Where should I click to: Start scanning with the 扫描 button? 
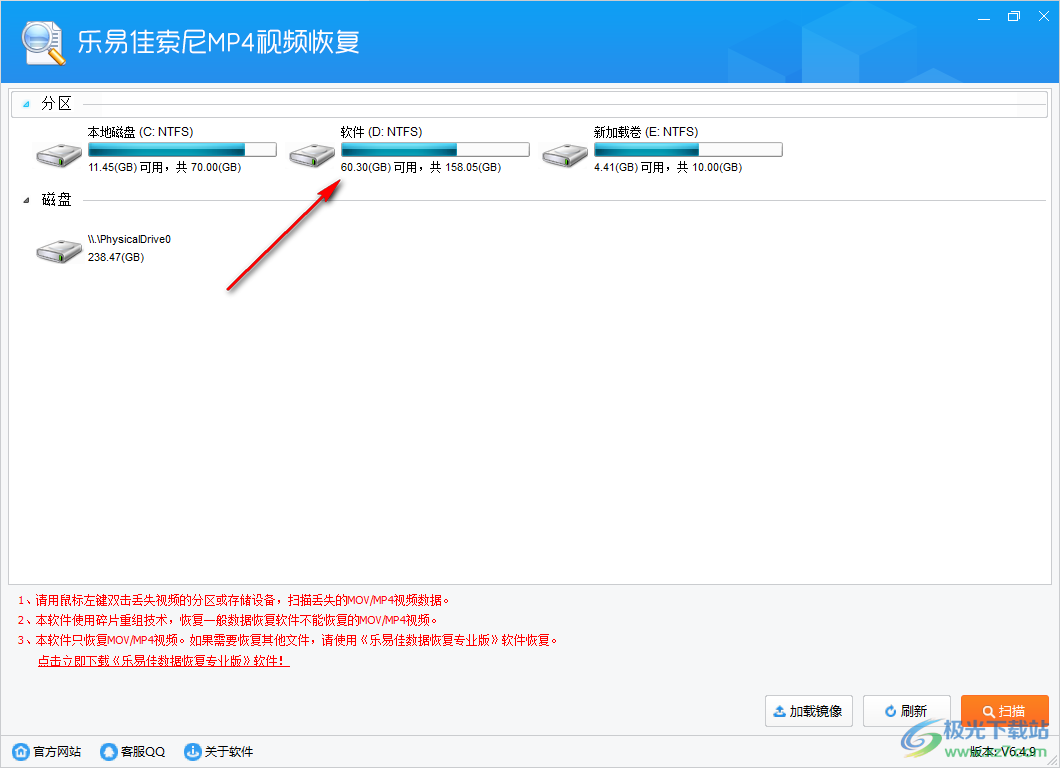pos(1005,711)
